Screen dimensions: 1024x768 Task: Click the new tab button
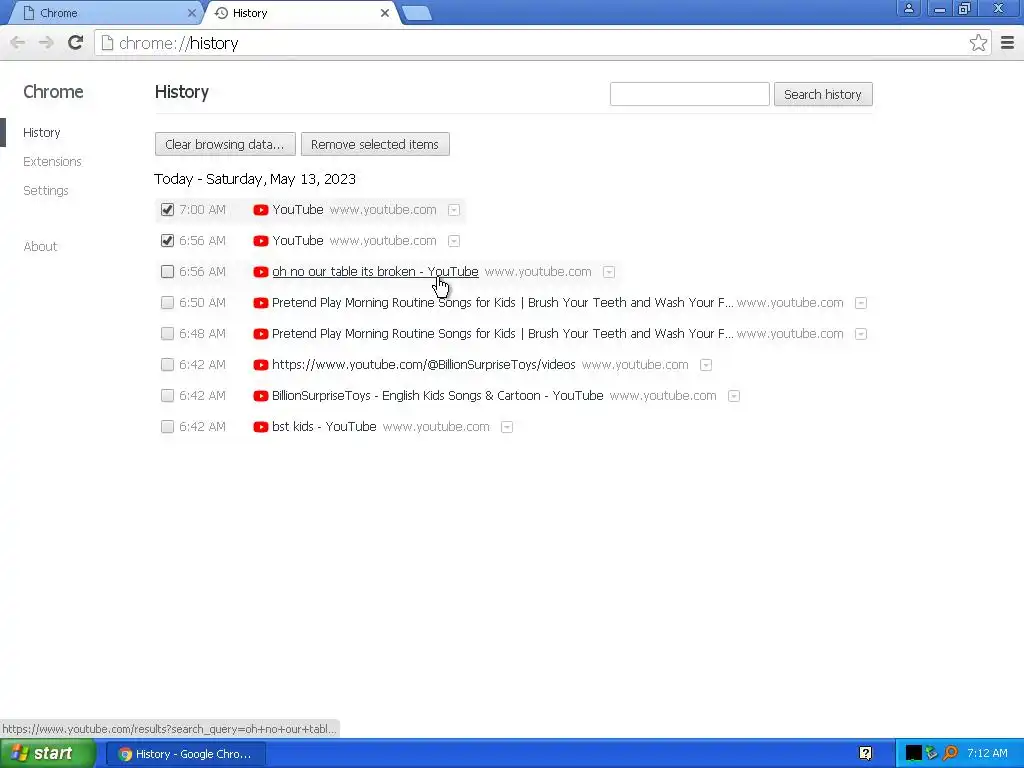[x=417, y=13]
